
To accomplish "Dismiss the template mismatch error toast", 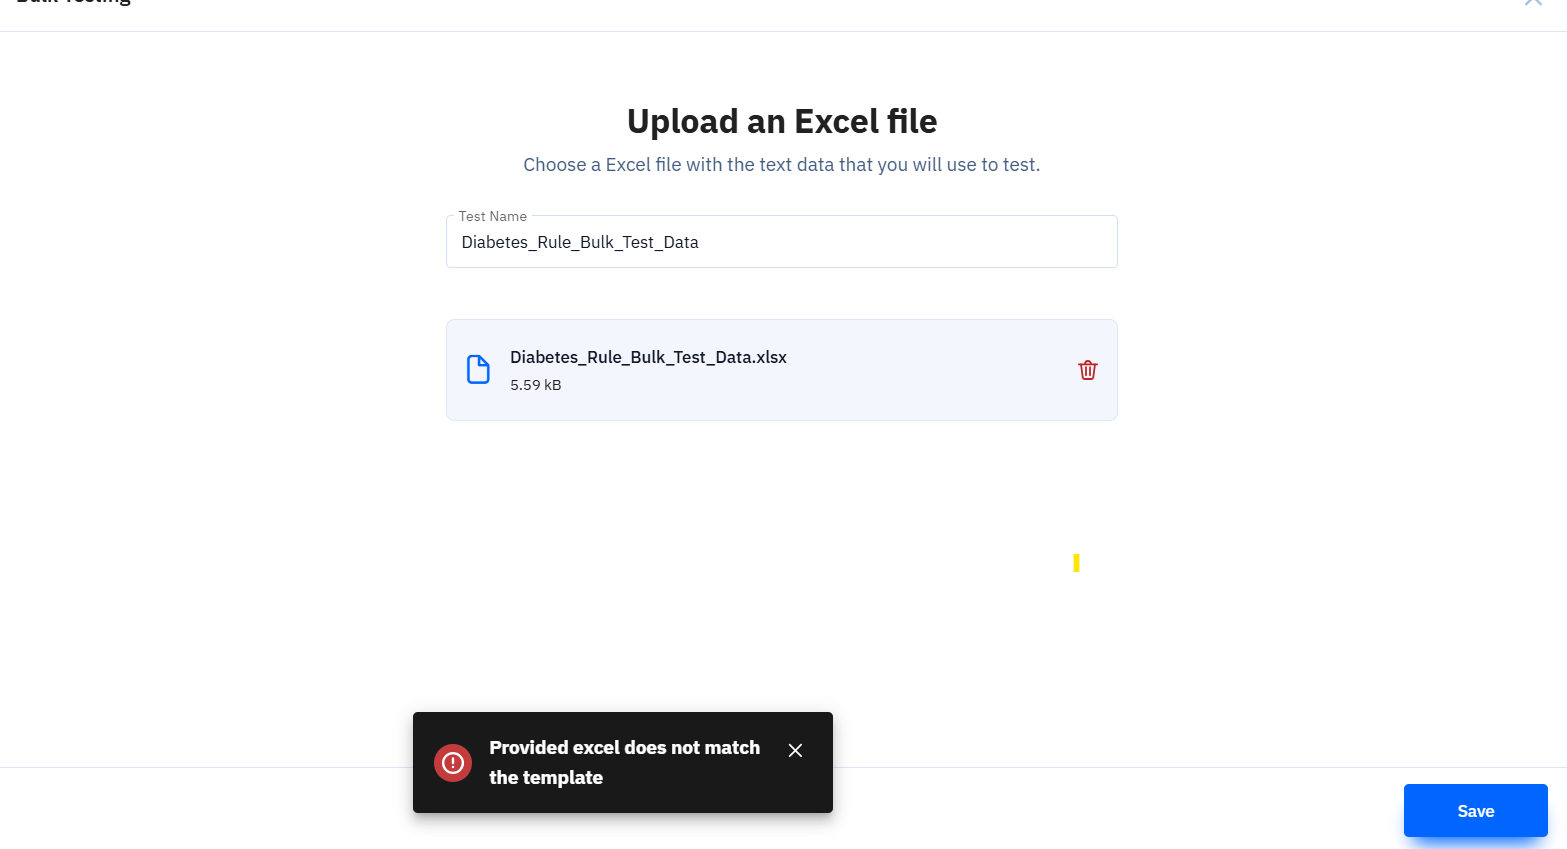I will (795, 750).
